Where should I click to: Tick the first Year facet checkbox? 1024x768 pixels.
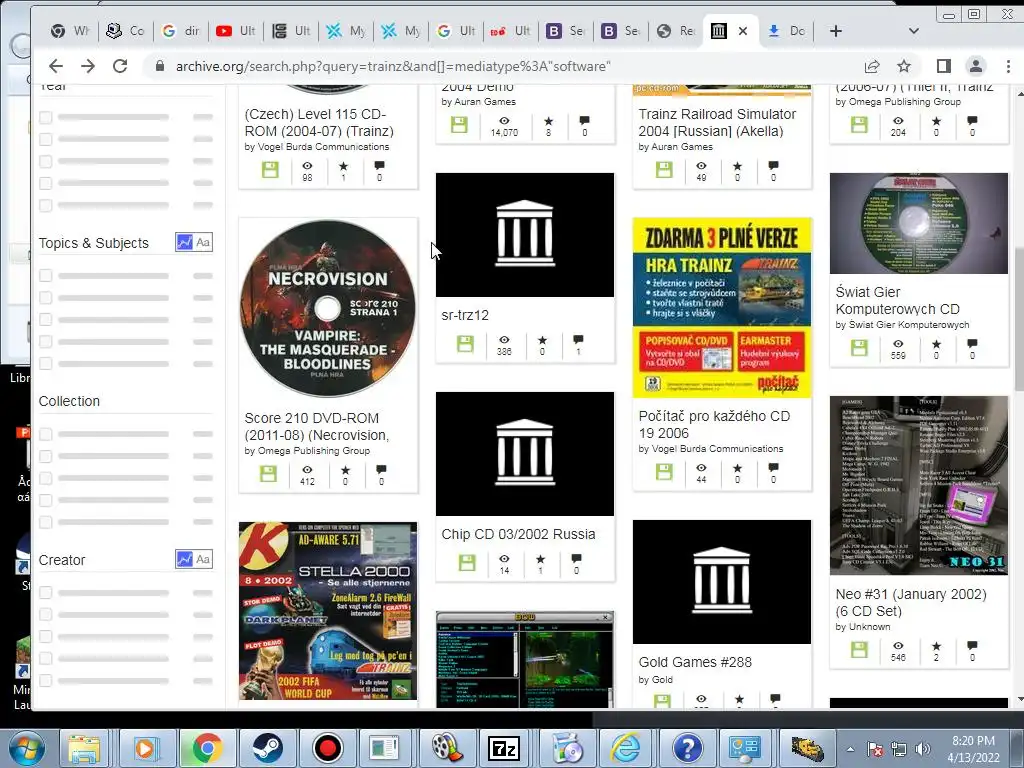(x=45, y=118)
